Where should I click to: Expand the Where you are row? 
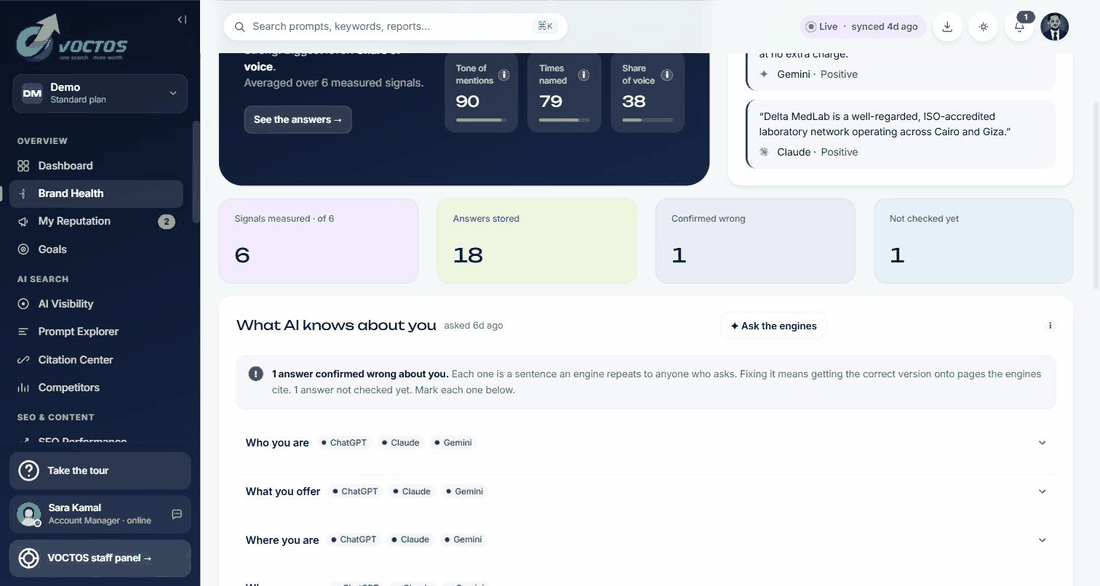pos(646,540)
